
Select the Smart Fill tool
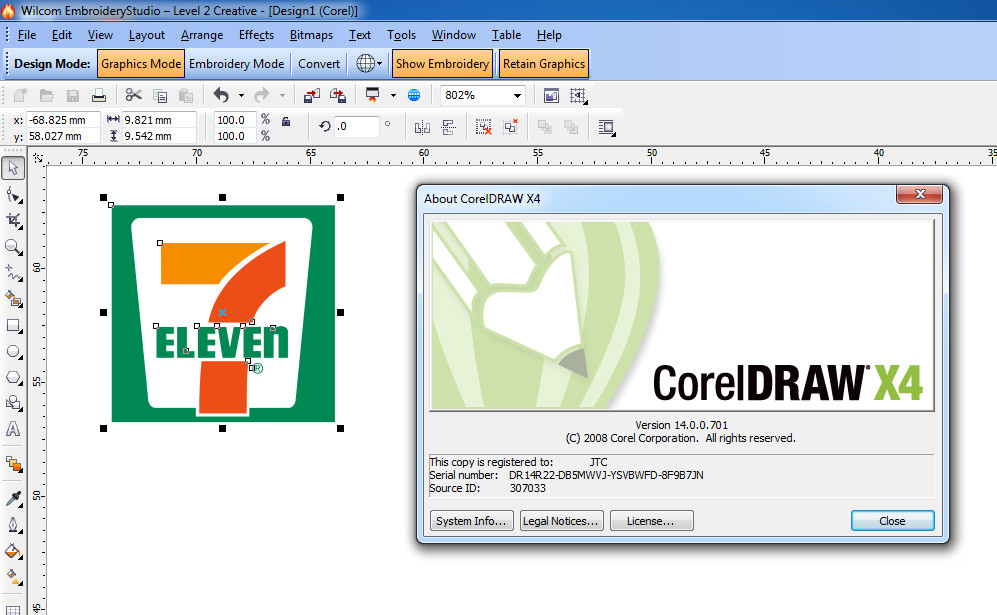tap(13, 299)
